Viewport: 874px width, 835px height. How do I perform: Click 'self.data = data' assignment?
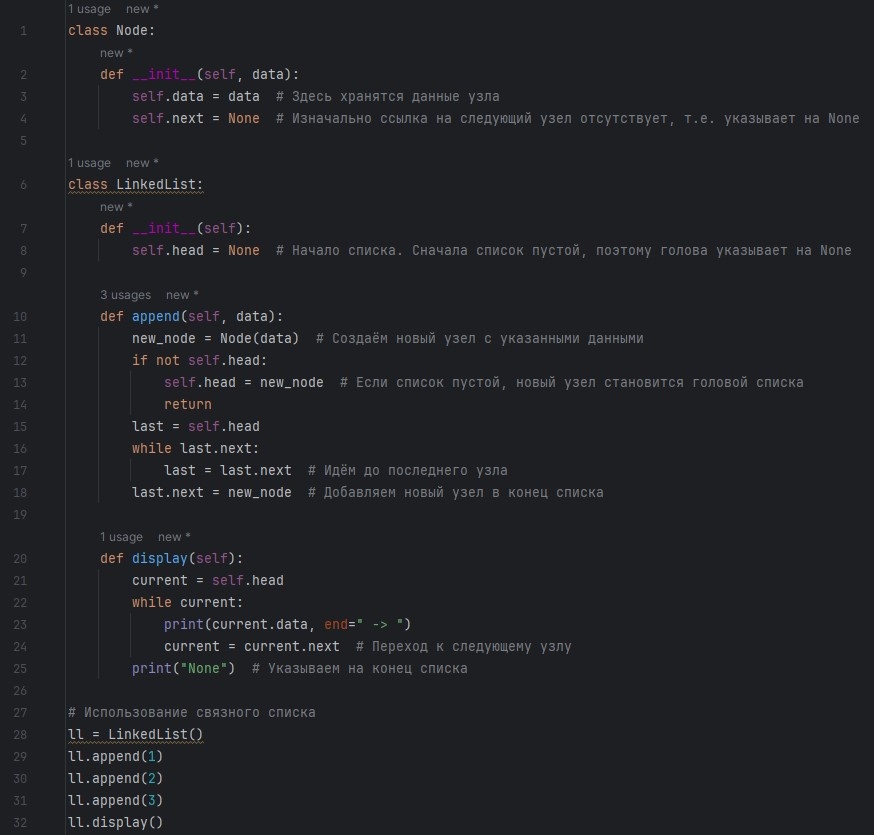coord(196,96)
